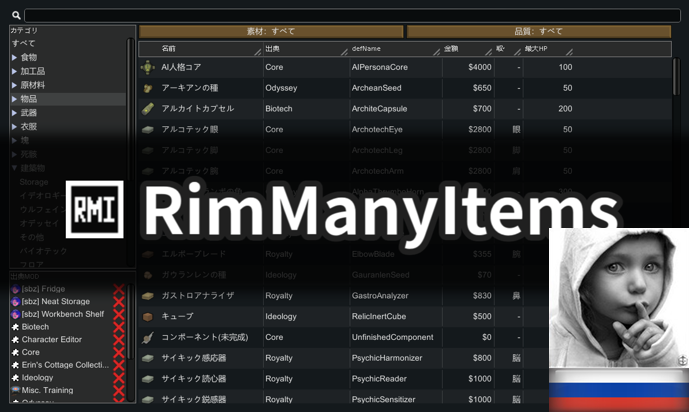Sort by 名前 column header
The height and width of the screenshot is (412, 689).
pyautogui.click(x=169, y=49)
